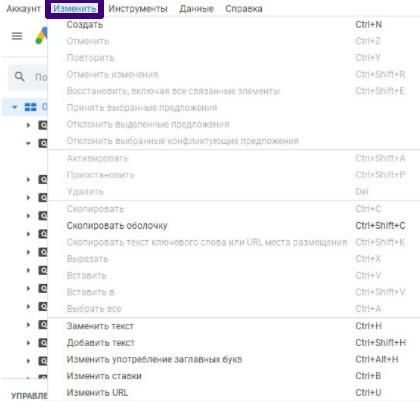Collapse the top account tree node

click(14, 107)
